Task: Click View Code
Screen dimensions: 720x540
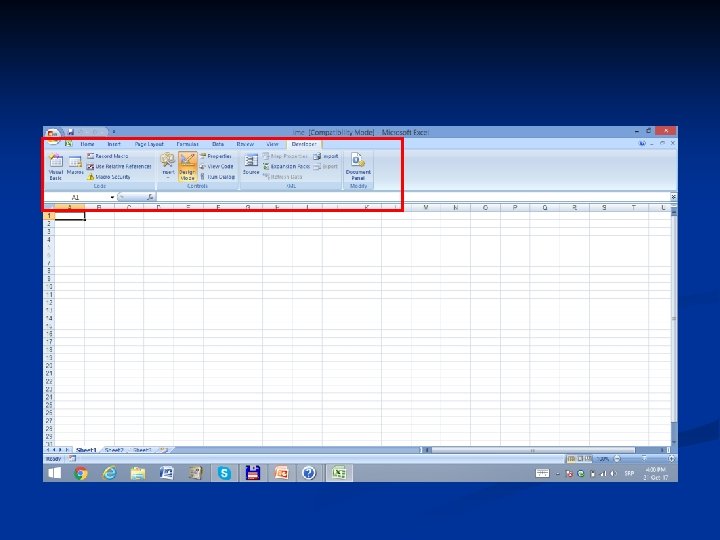Action: click(217, 166)
